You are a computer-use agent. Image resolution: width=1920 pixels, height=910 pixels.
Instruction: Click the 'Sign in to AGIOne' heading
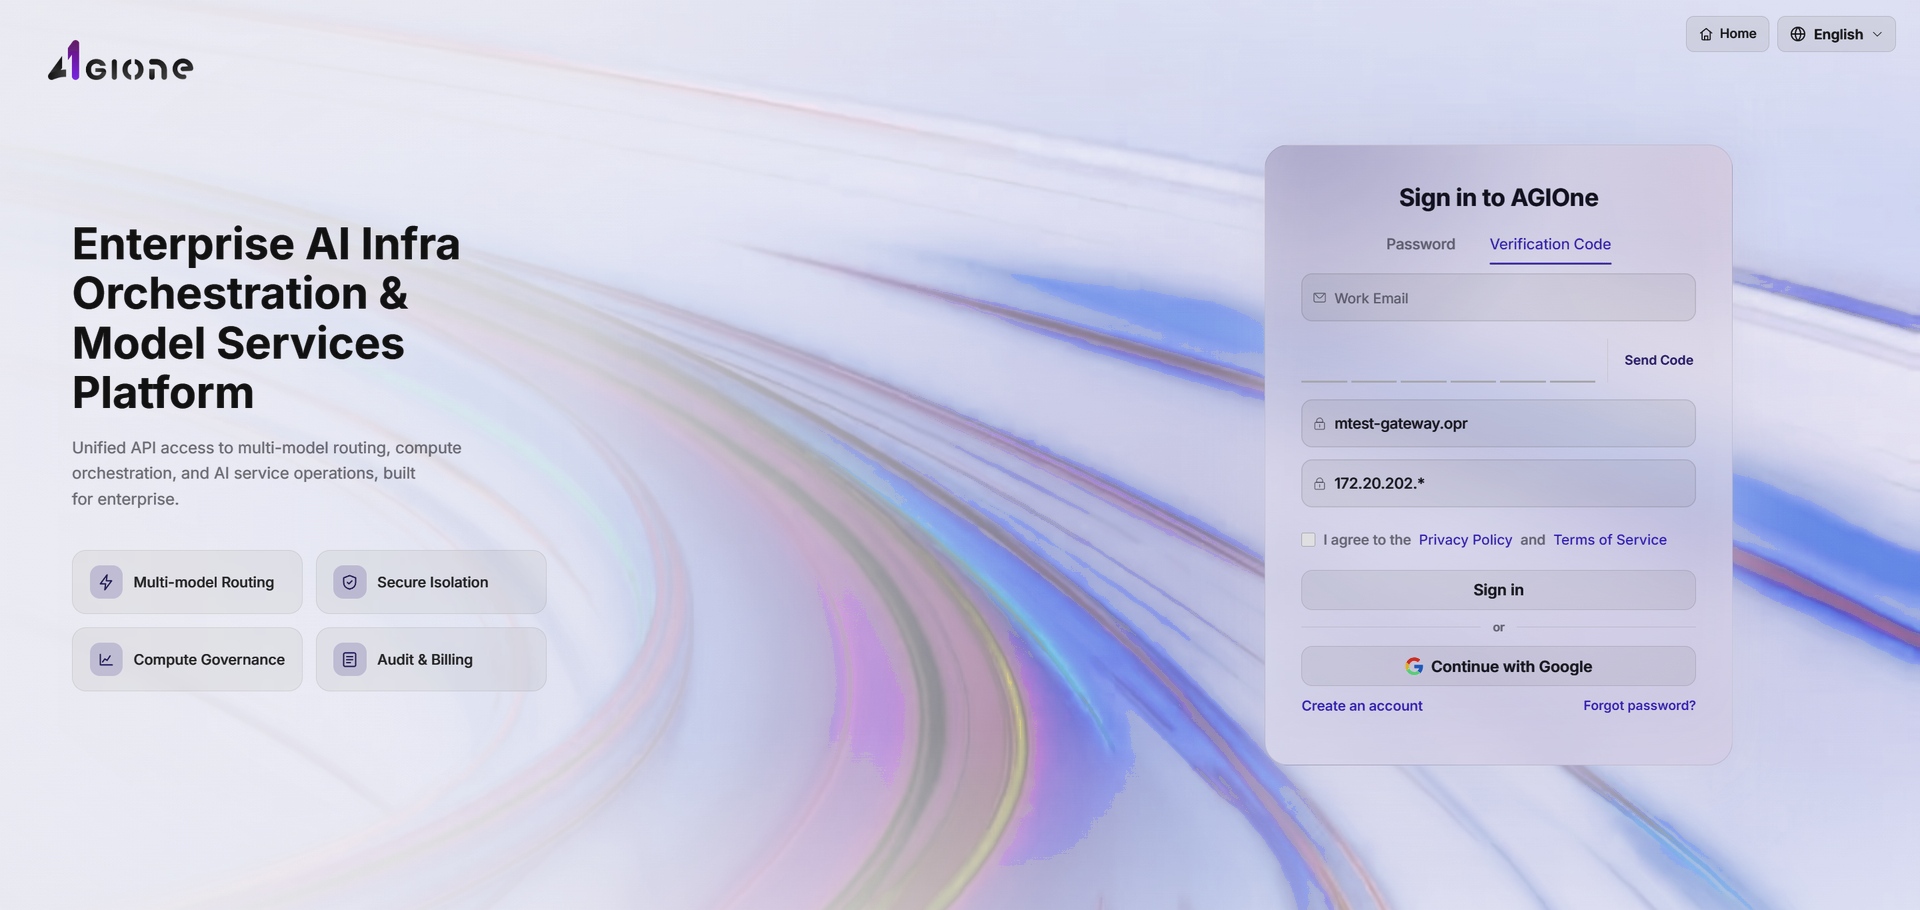pos(1498,198)
